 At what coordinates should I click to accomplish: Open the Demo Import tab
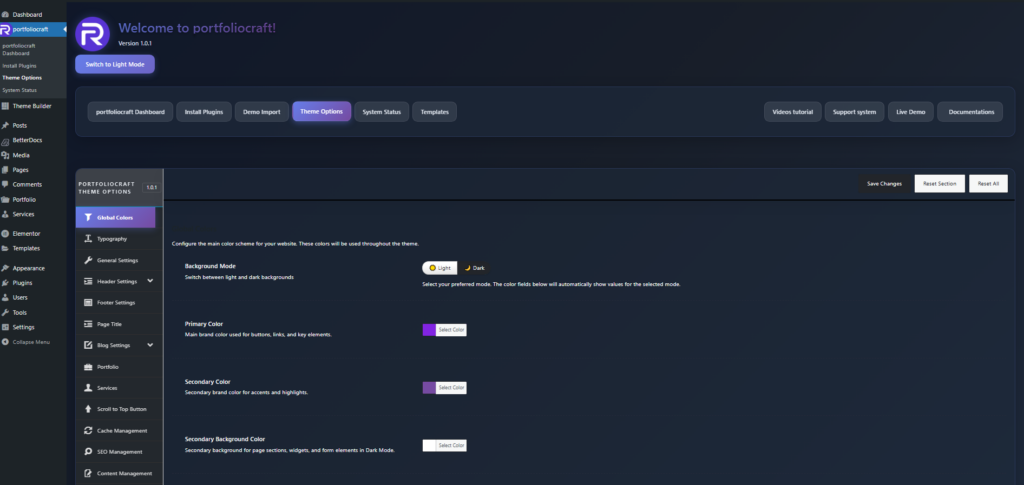[x=262, y=112]
